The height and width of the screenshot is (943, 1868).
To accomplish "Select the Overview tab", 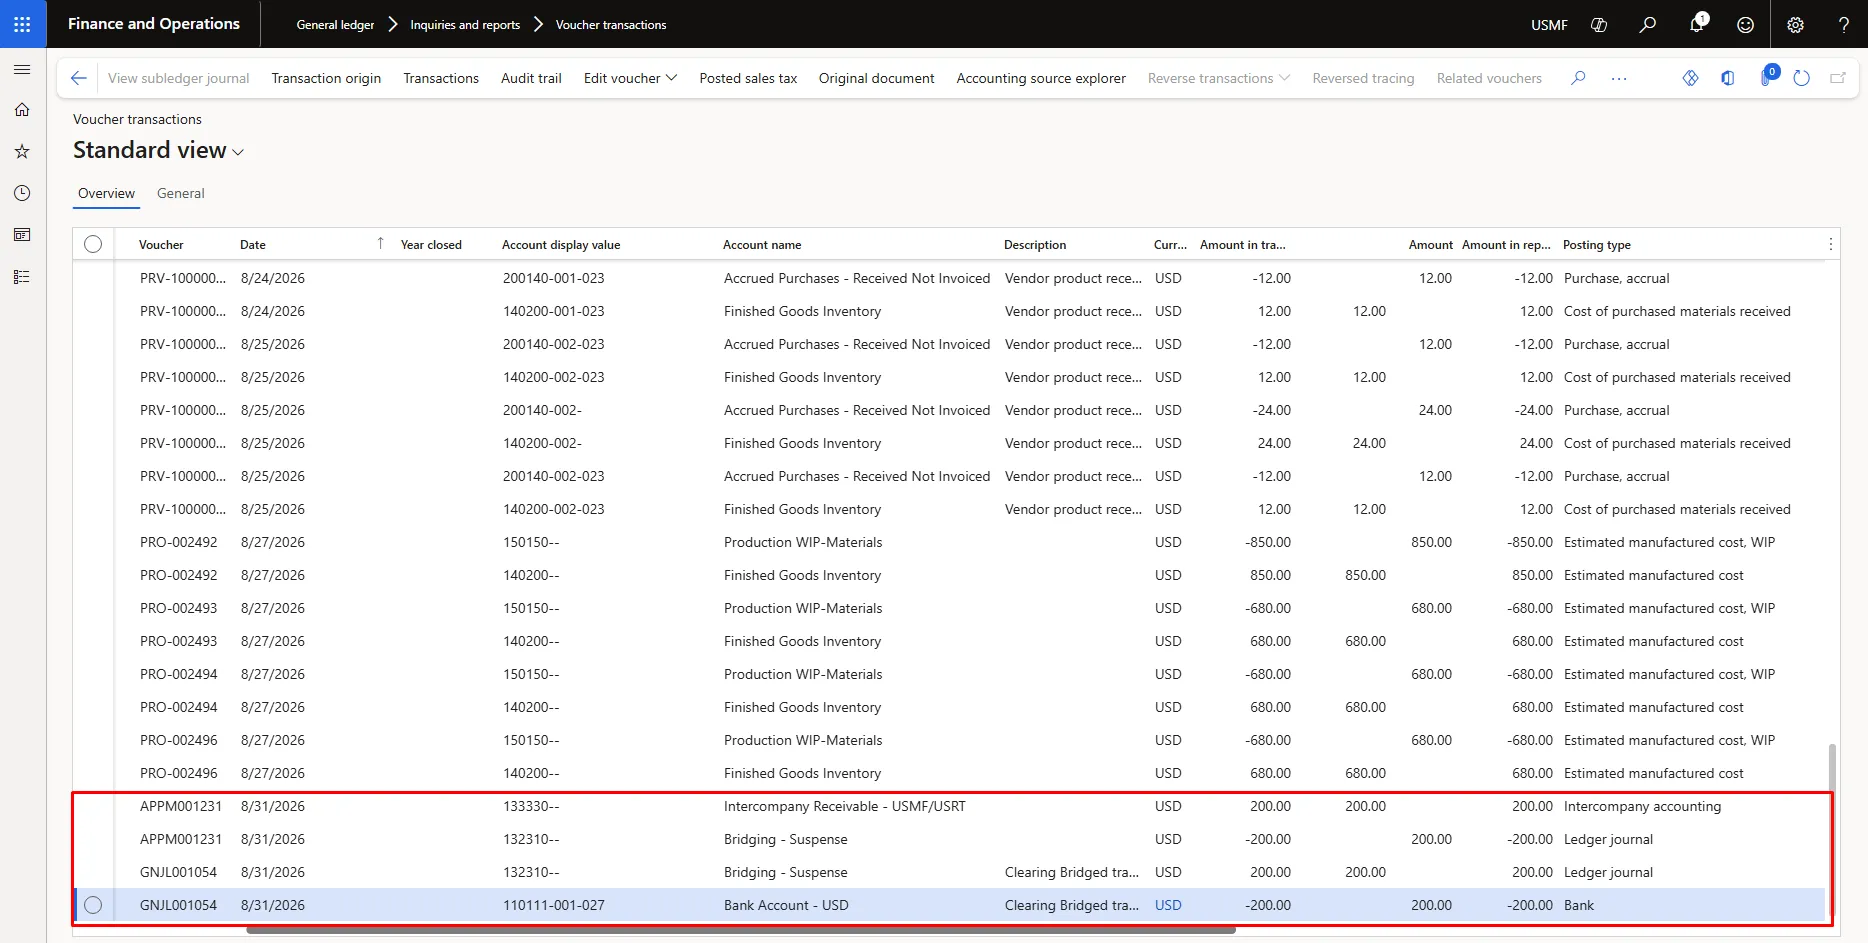I will [106, 193].
